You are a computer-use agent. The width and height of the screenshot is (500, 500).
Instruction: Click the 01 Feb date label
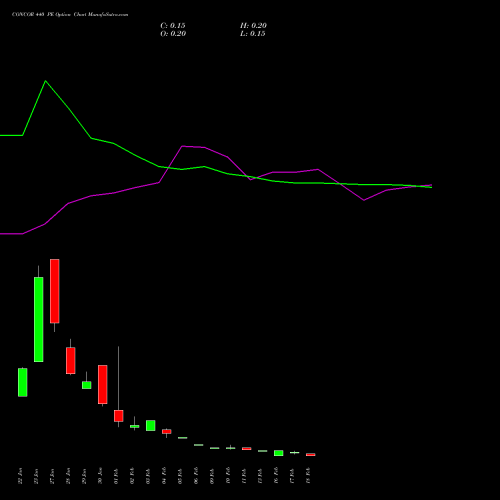click(116, 476)
